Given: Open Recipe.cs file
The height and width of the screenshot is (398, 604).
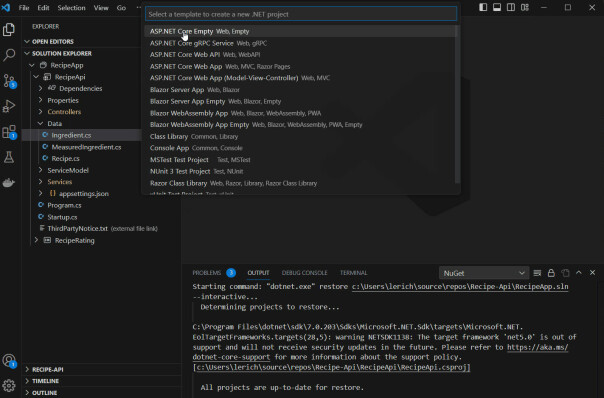Looking at the screenshot, I should 65,159.
